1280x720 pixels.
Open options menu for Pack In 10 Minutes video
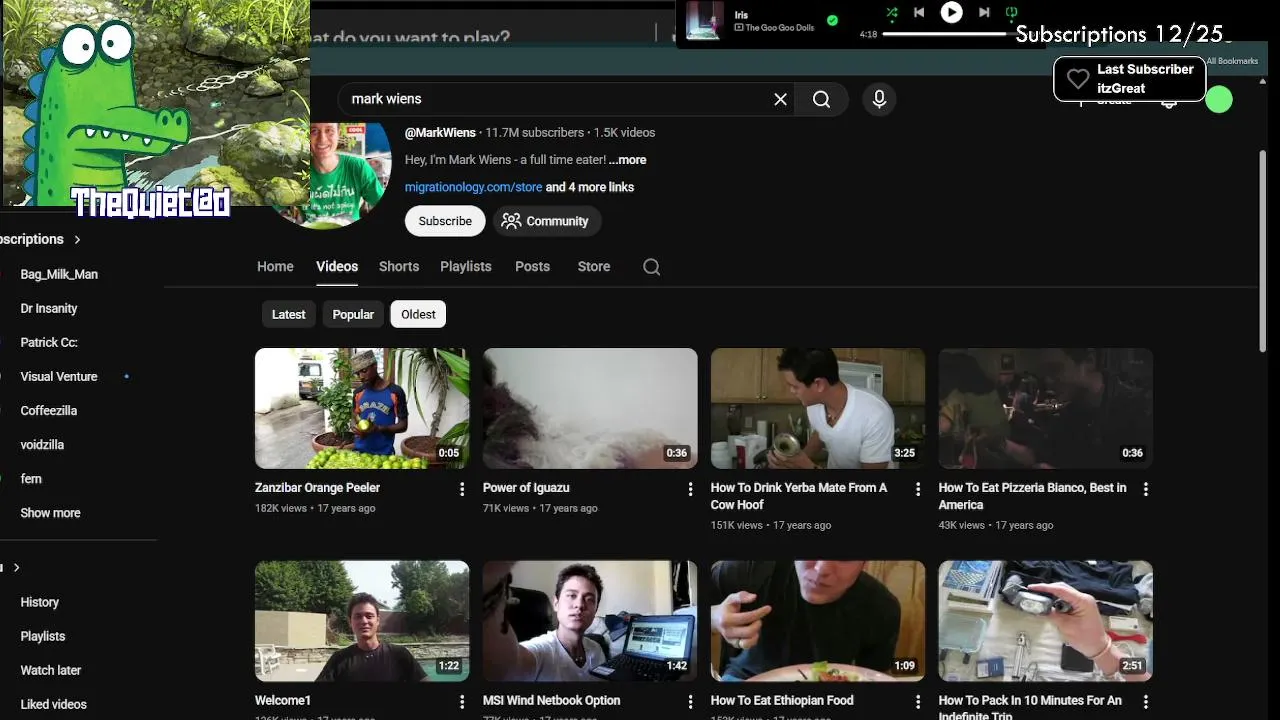(1146, 702)
